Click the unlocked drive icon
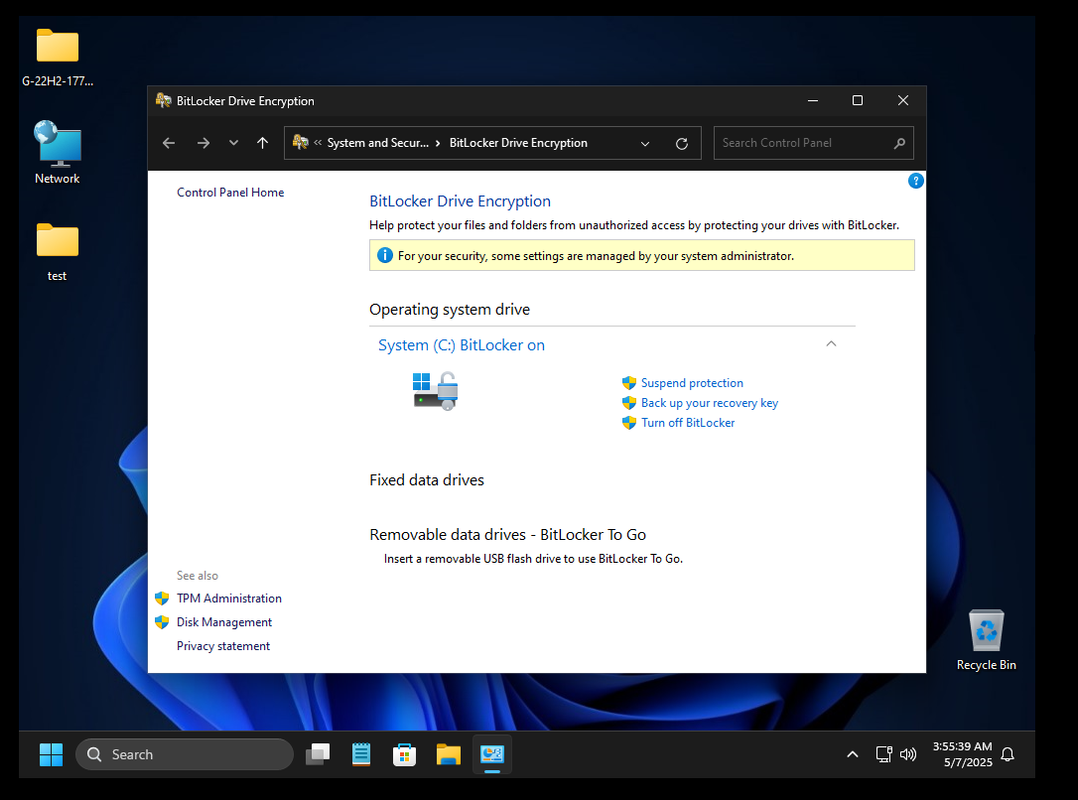The height and width of the screenshot is (800, 1078). click(x=435, y=391)
